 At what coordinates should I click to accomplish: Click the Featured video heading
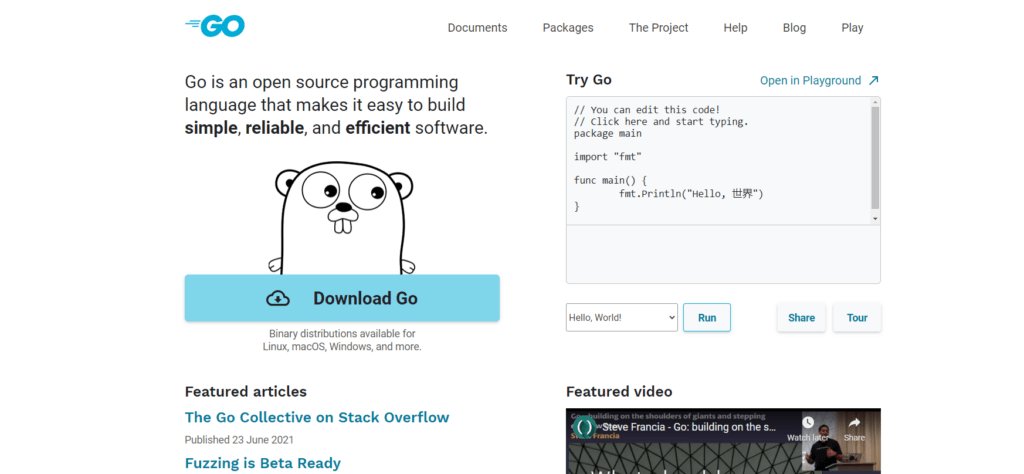click(619, 391)
